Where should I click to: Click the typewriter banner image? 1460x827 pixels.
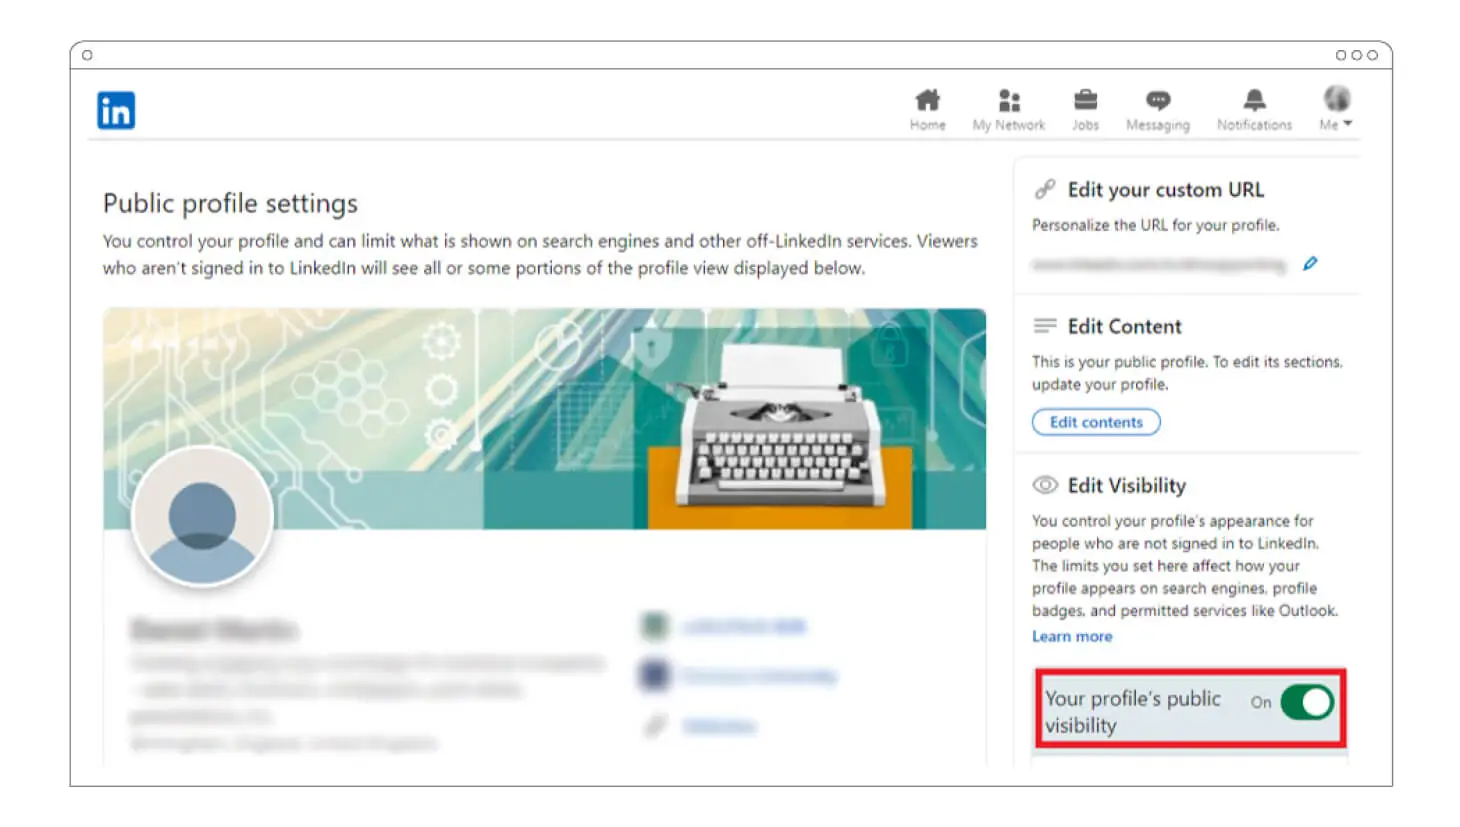coord(544,418)
